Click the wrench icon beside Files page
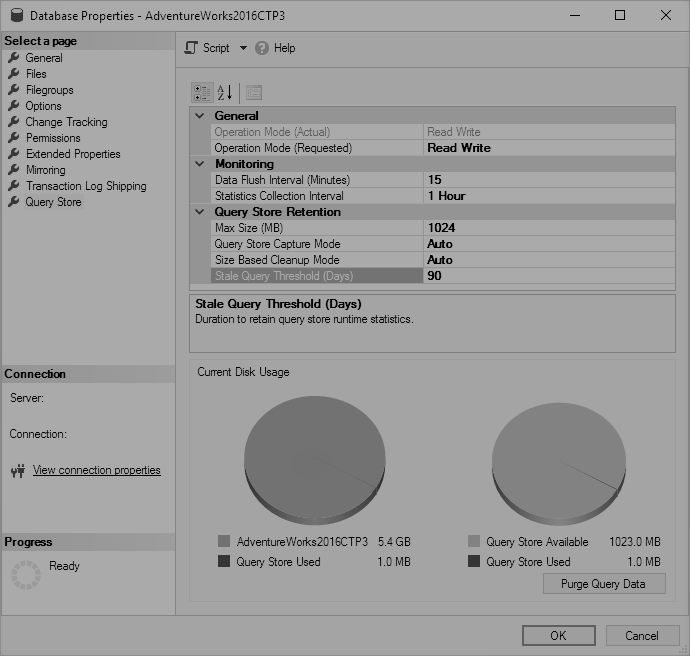The width and height of the screenshot is (690, 656). 14,73
